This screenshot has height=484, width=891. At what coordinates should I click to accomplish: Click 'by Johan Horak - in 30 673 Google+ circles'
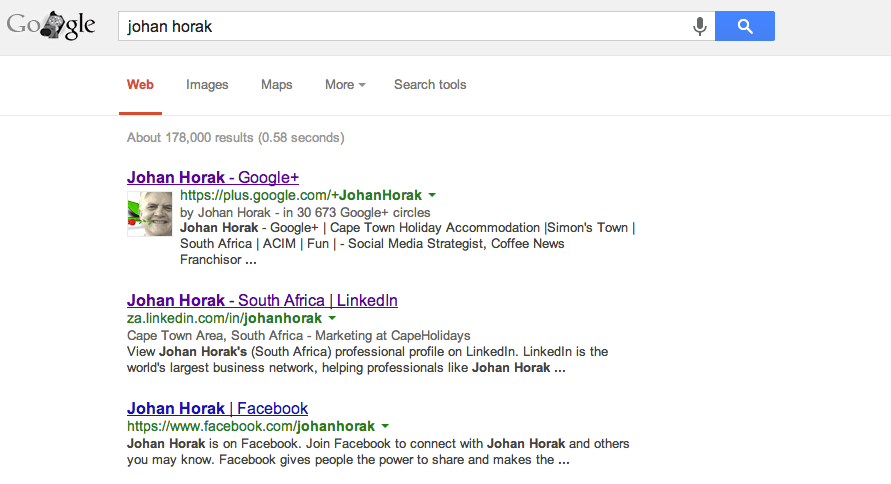pos(305,212)
